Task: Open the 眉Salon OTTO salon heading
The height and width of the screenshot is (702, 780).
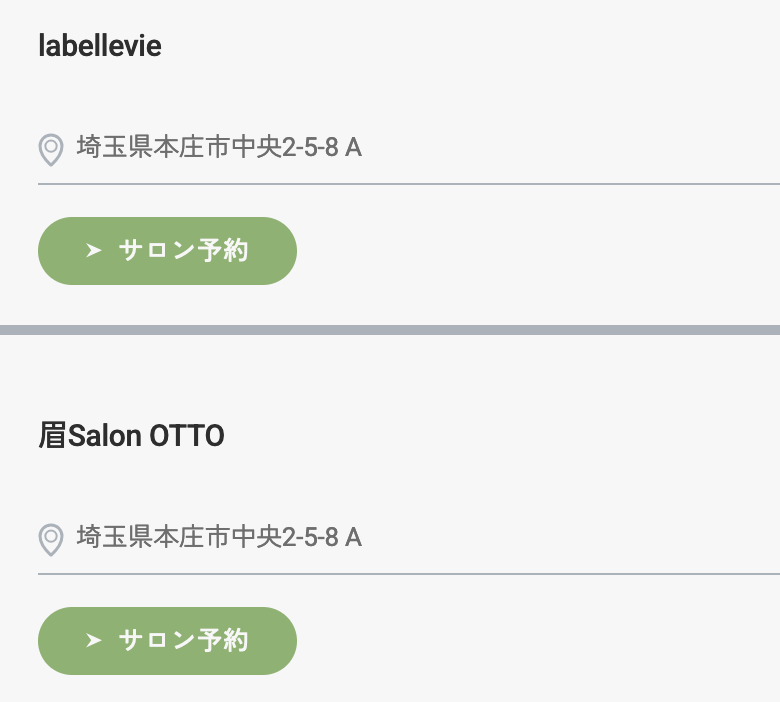Action: [131, 435]
